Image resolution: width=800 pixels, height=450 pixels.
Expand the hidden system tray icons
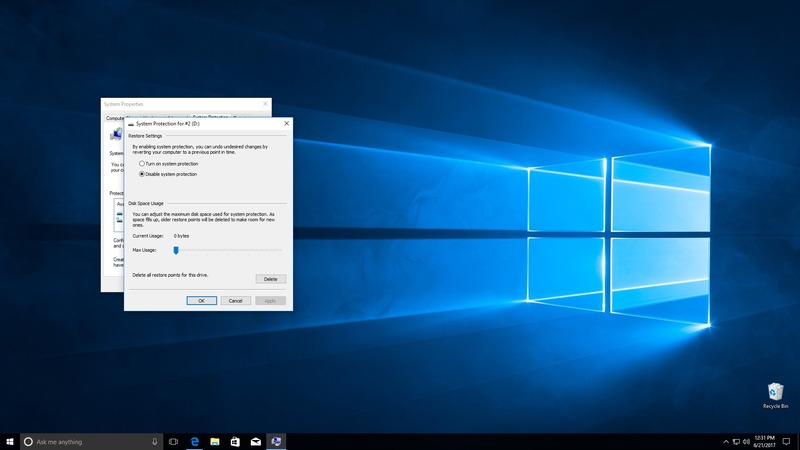coord(726,441)
